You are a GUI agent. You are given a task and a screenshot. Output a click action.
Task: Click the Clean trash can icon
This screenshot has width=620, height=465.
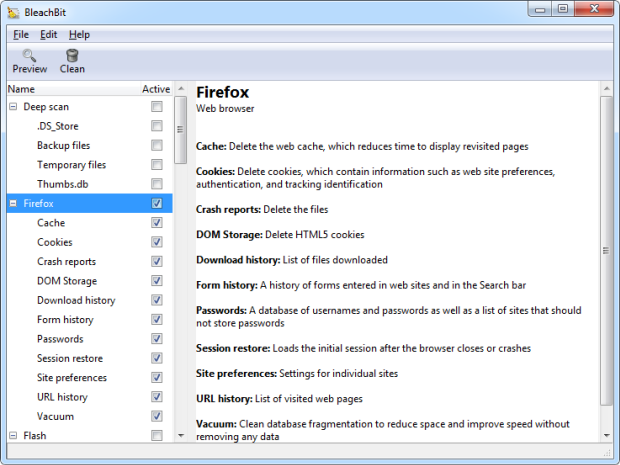pyautogui.click(x=72, y=55)
